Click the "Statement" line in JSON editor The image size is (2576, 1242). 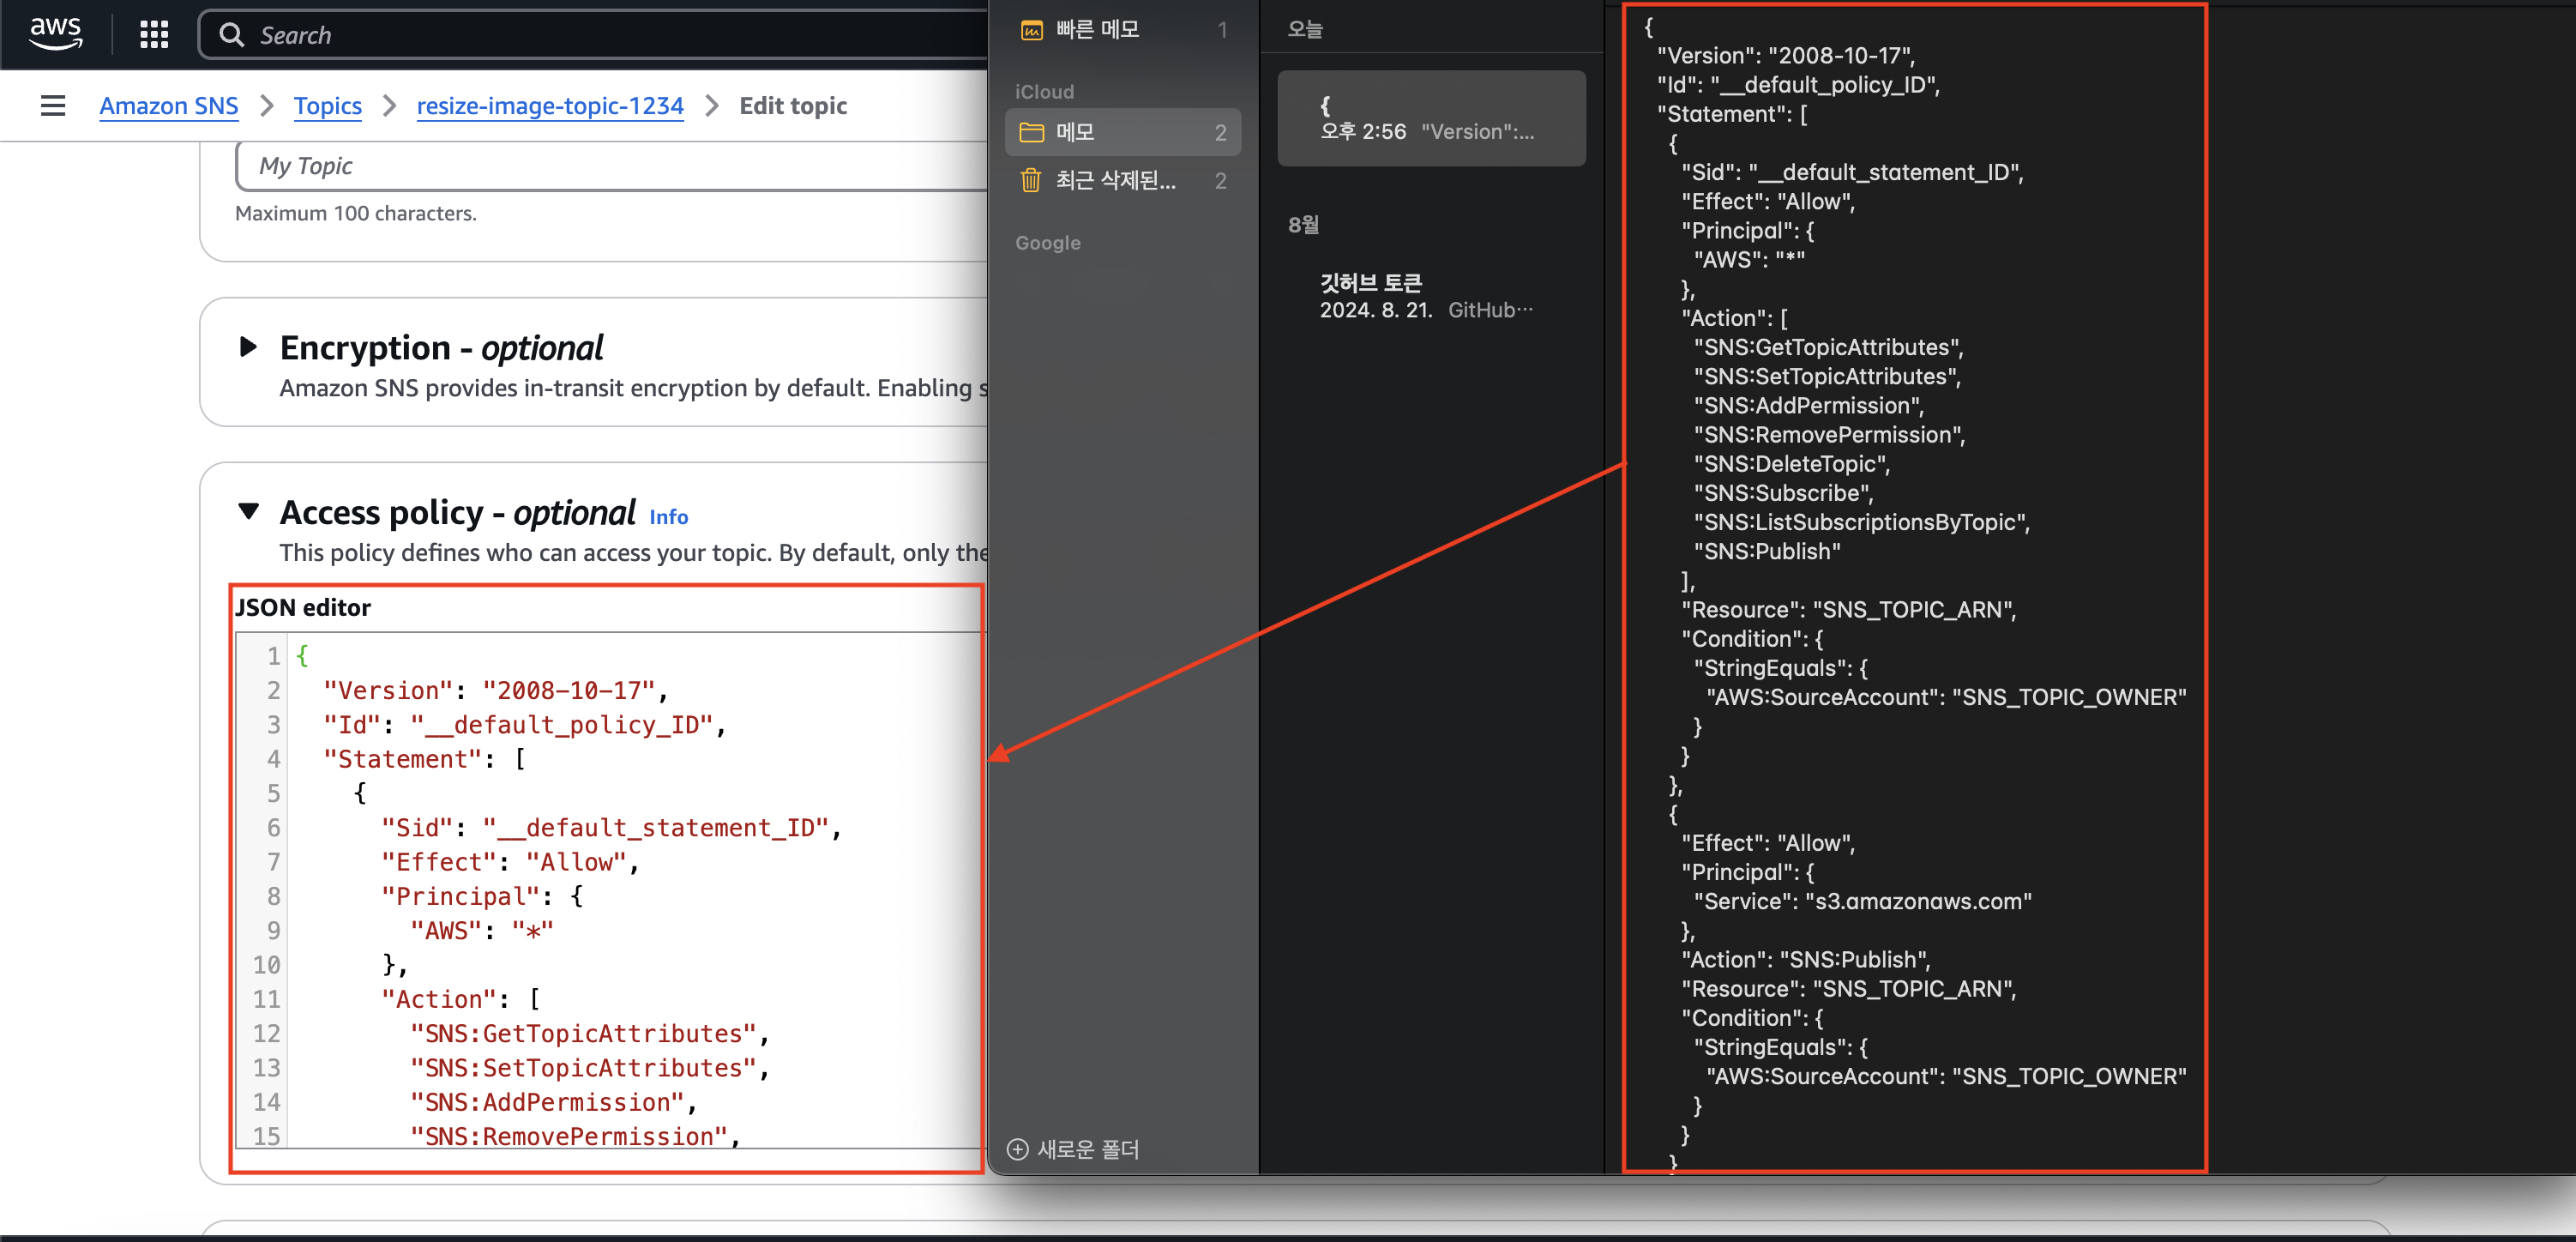424,759
